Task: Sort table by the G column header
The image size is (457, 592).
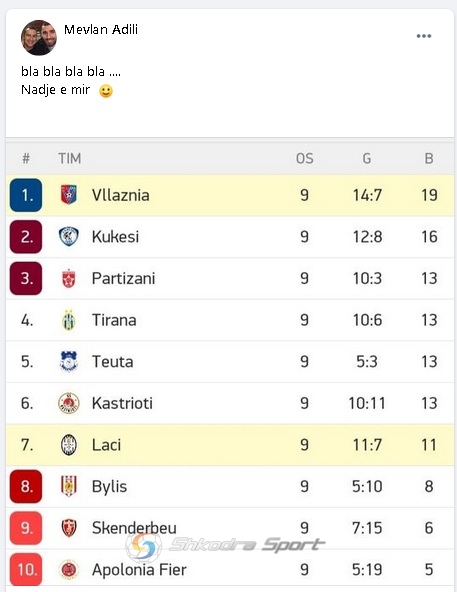Action: coord(366,159)
